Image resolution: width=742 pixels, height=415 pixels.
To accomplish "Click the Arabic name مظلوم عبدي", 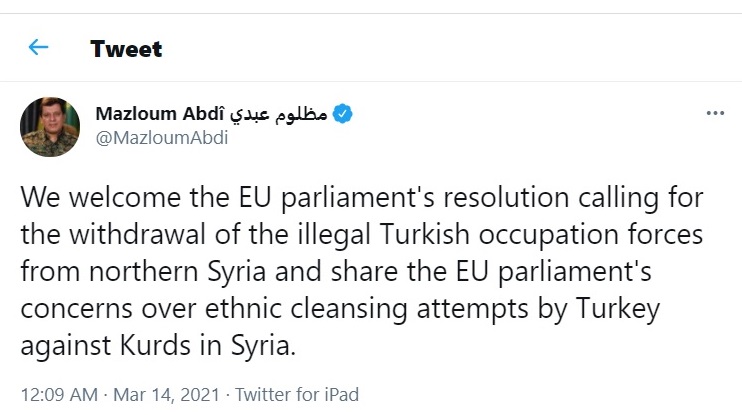I will tap(278, 114).
